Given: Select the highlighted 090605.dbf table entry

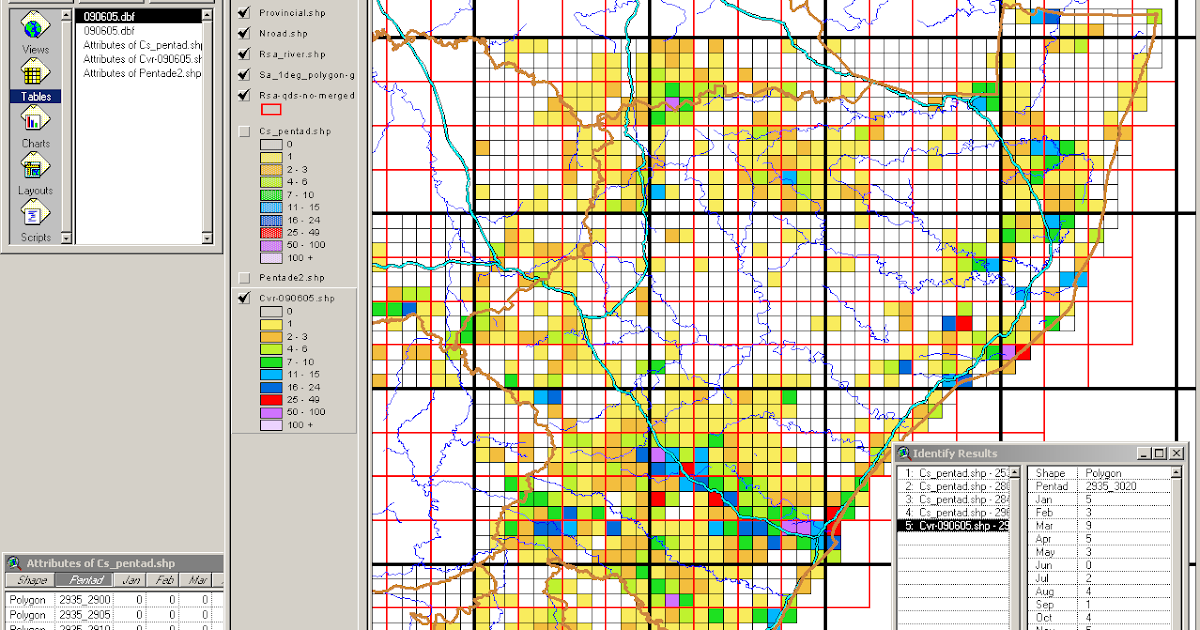Looking at the screenshot, I should 141,18.
